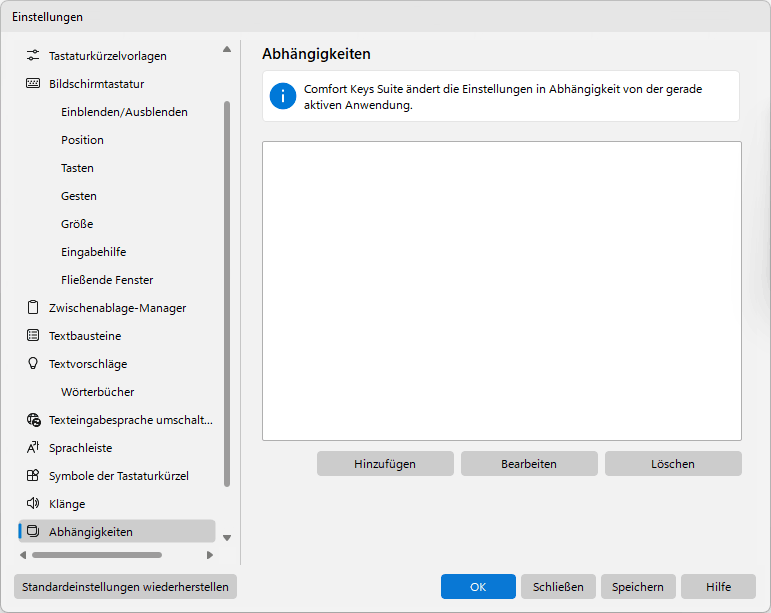
Task: Click the Speichern button
Action: (638, 586)
